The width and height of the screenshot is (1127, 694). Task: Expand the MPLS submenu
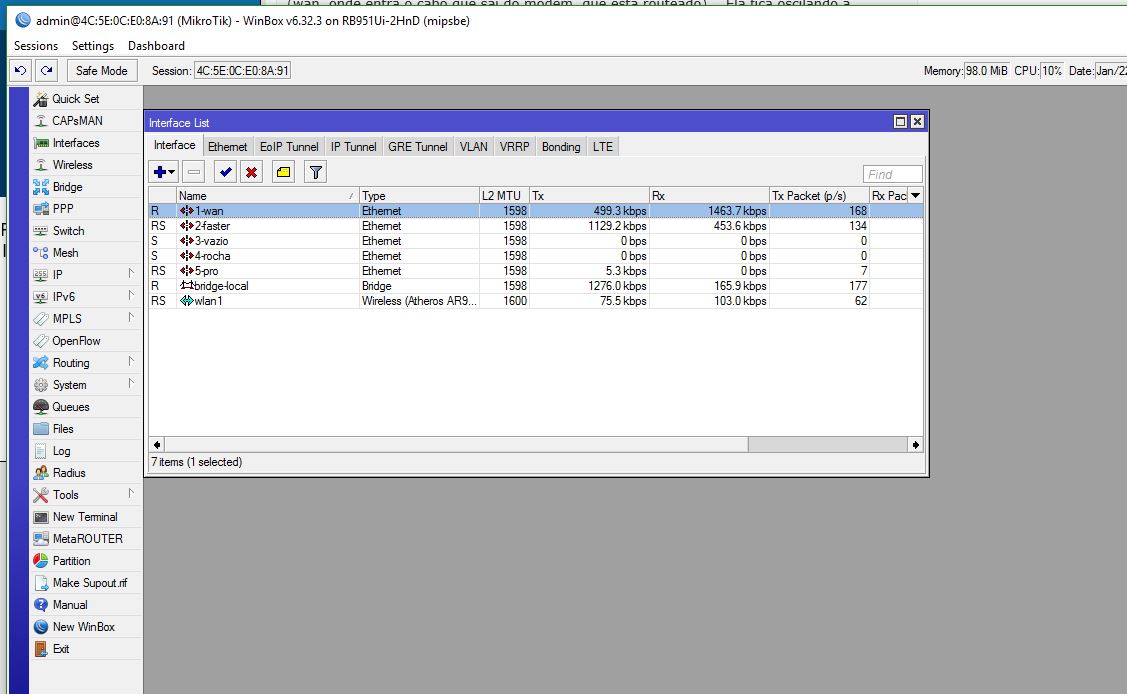pos(131,318)
